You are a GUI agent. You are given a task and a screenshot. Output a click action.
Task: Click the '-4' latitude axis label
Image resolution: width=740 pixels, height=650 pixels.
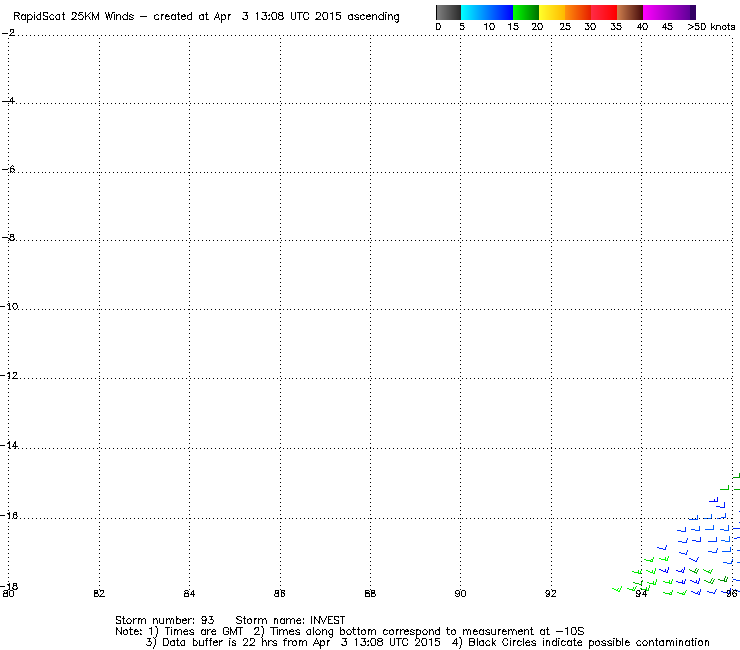point(8,101)
